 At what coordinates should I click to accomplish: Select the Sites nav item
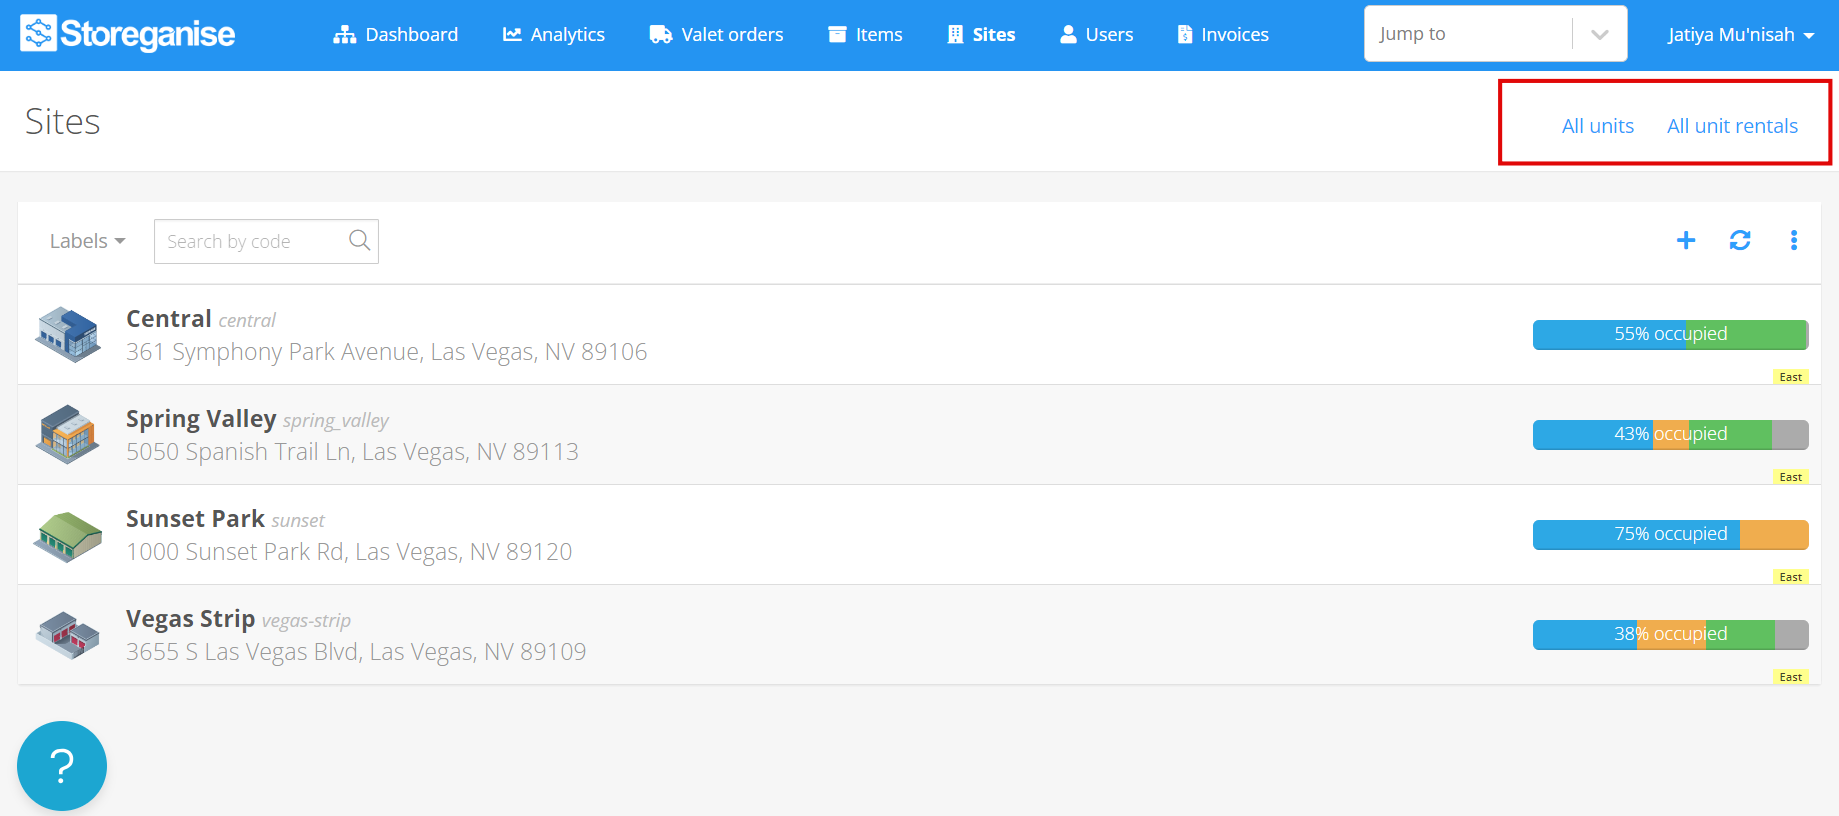pyautogui.click(x=981, y=34)
